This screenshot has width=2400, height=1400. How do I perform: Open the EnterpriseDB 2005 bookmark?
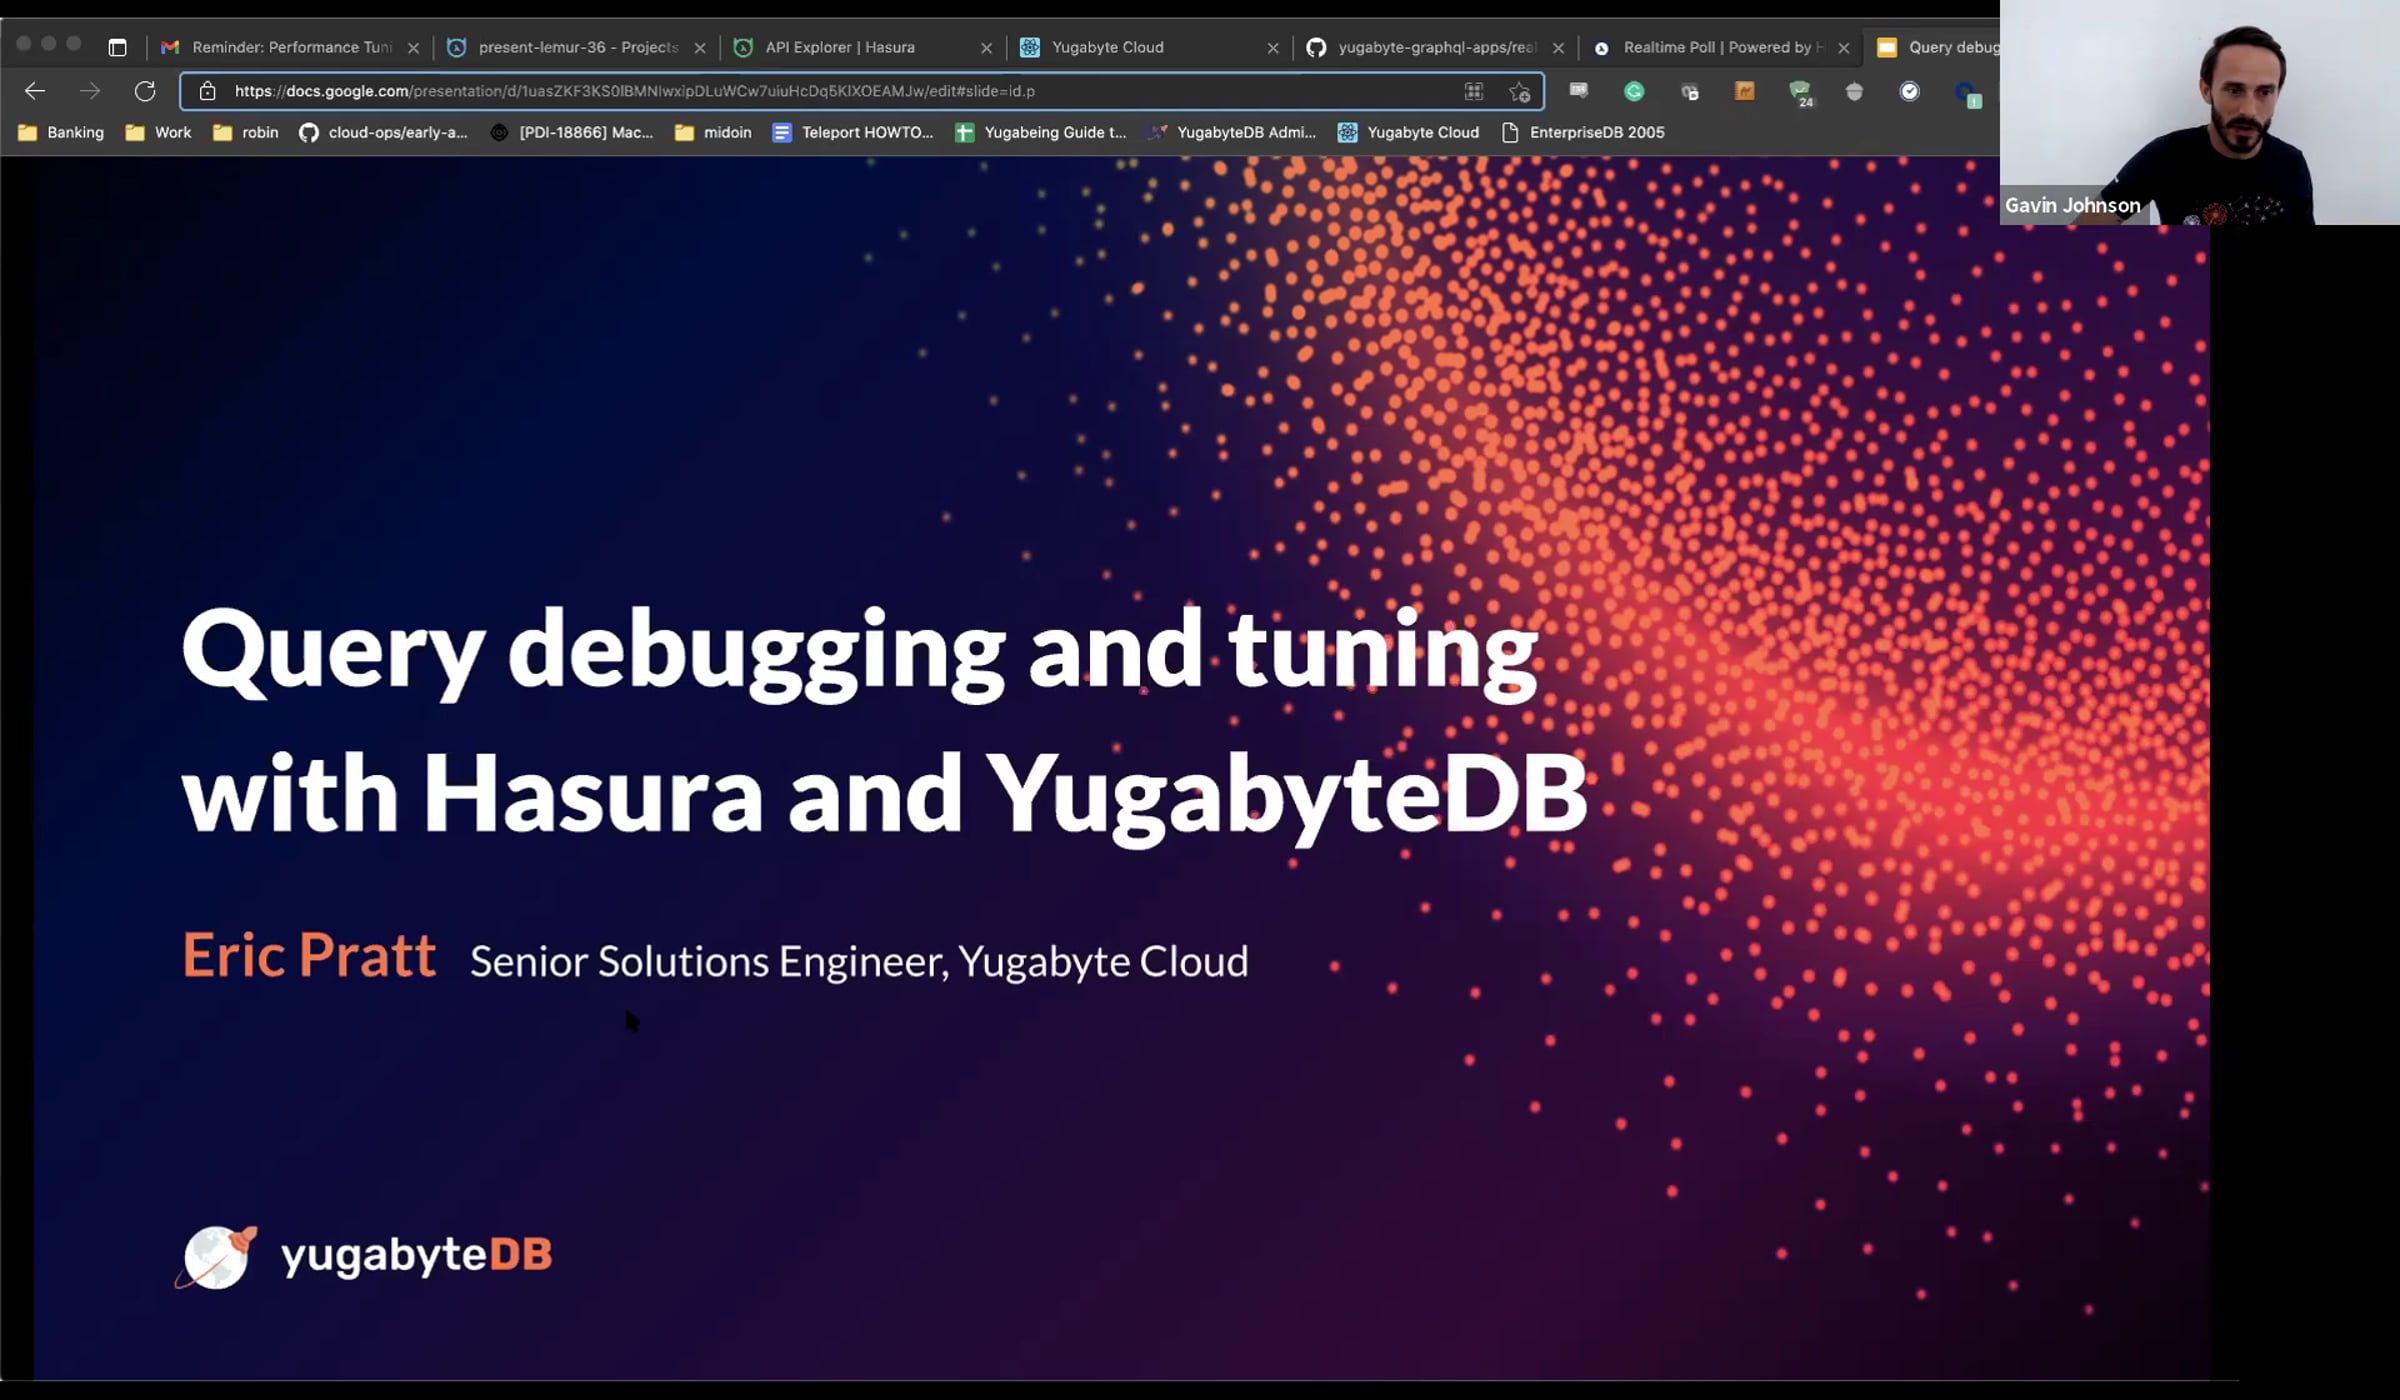point(1583,132)
